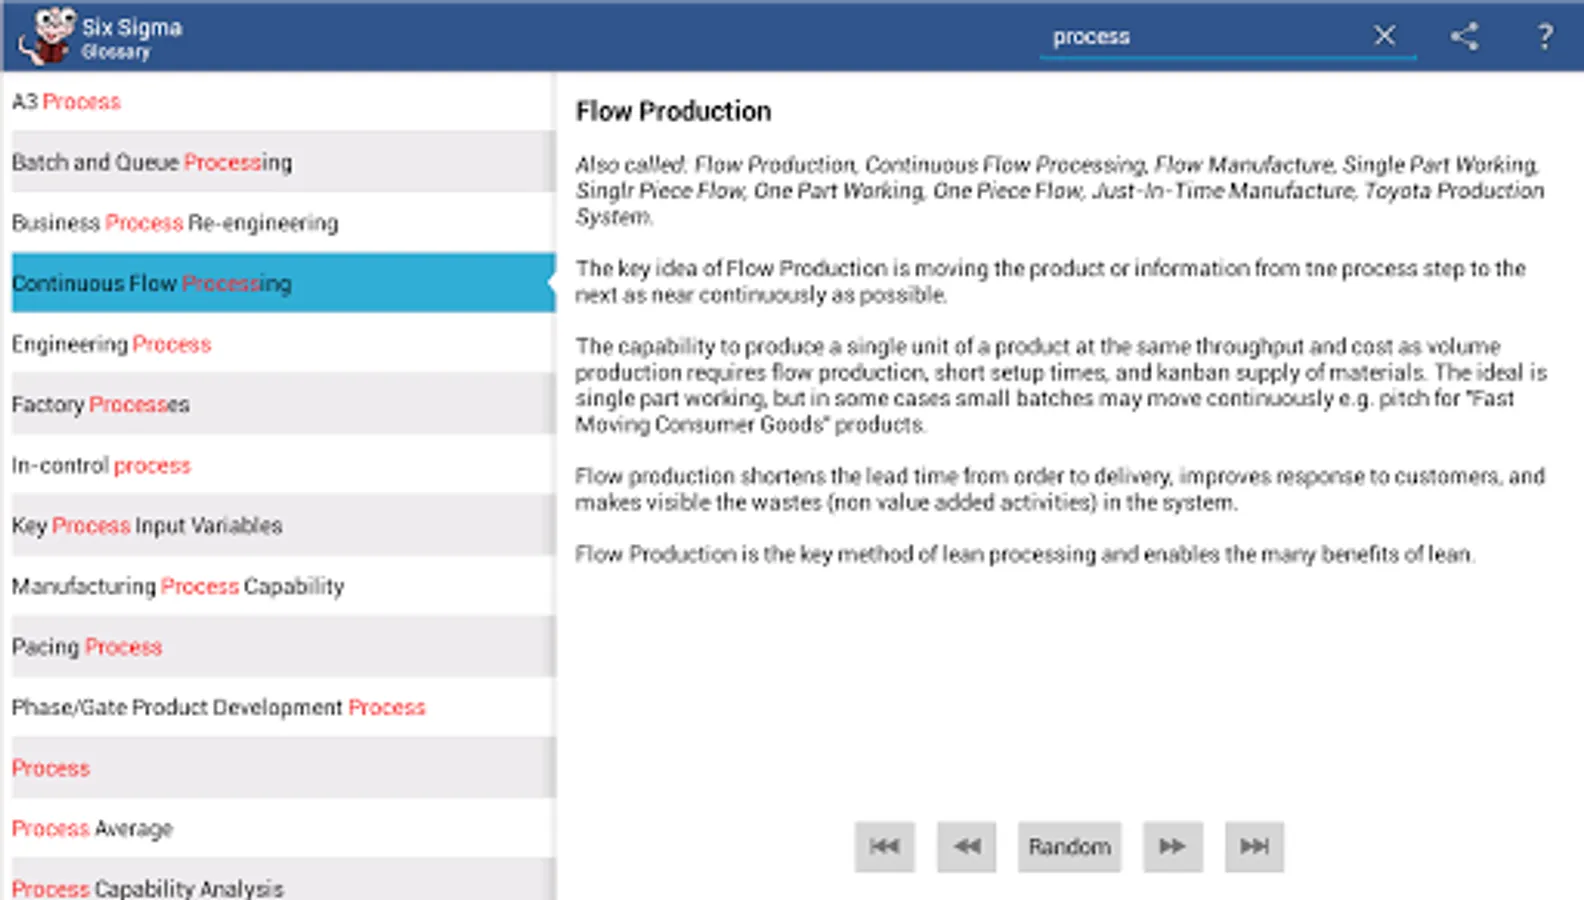This screenshot has height=900, width=1584.
Task: Jump to the first glossary entry
Action: 884,846
